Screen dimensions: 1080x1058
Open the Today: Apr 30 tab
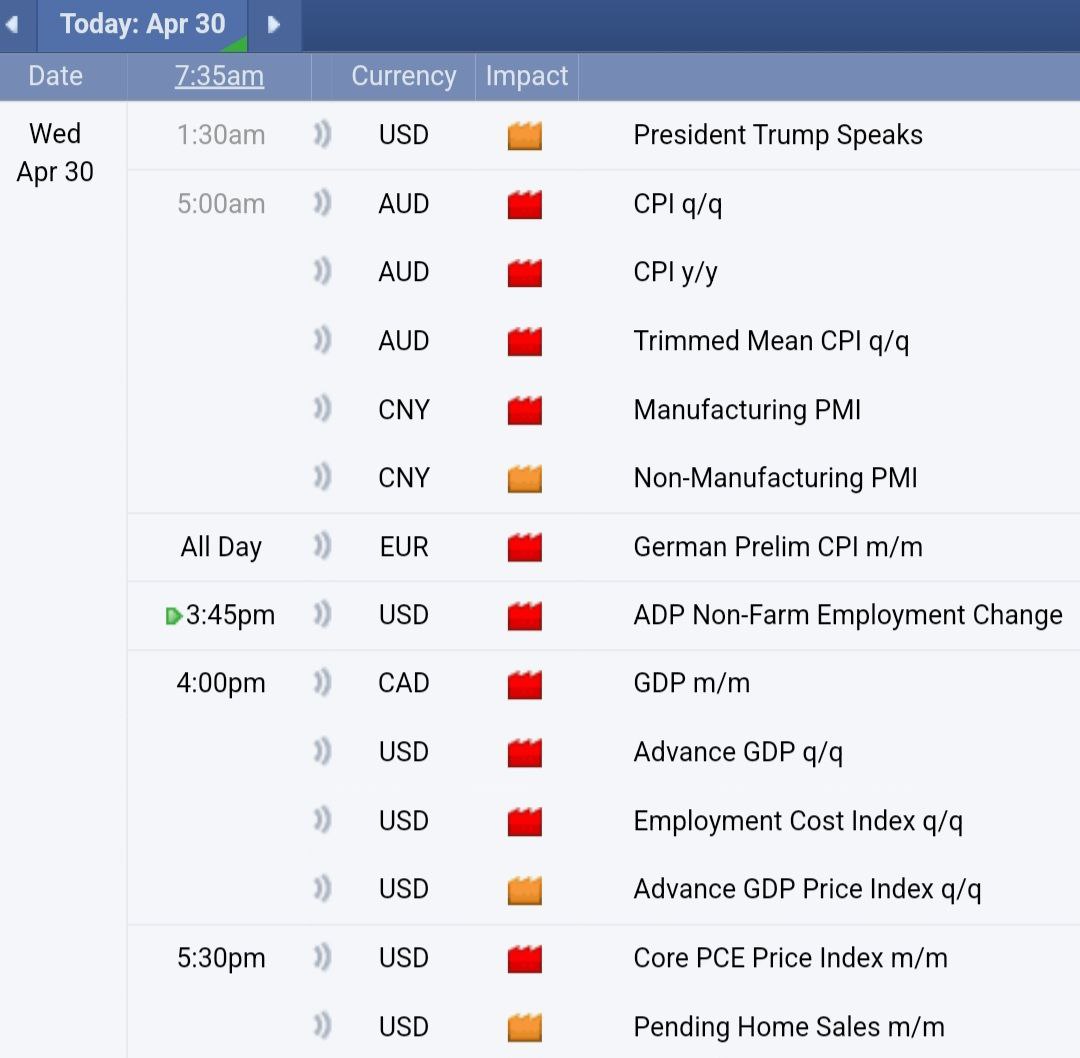[143, 24]
